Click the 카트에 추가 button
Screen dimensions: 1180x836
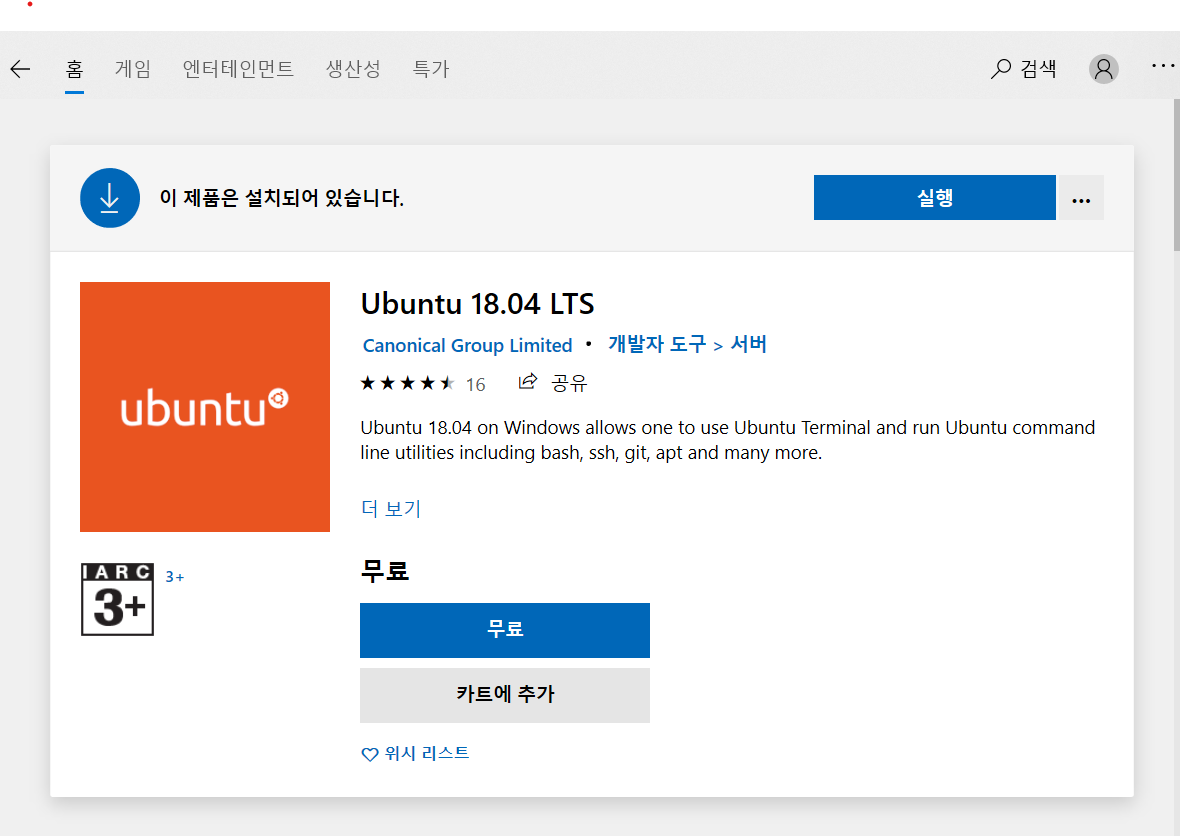coord(505,695)
